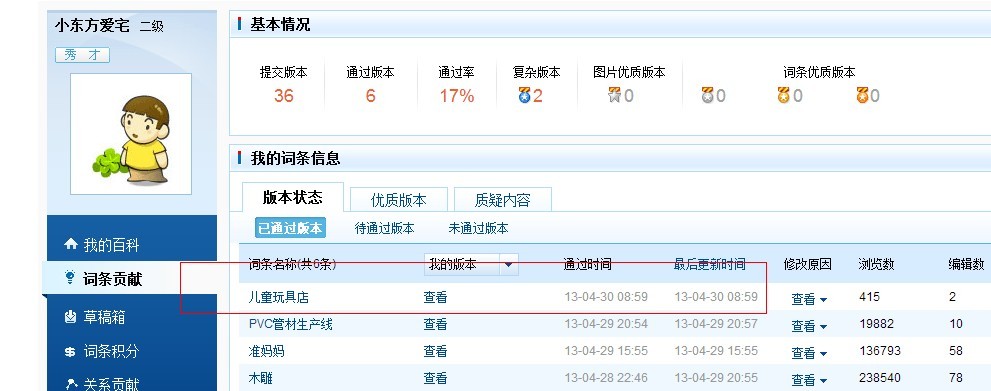Open 词条积分 in the sidebar
The width and height of the screenshot is (991, 391).
pos(111,352)
